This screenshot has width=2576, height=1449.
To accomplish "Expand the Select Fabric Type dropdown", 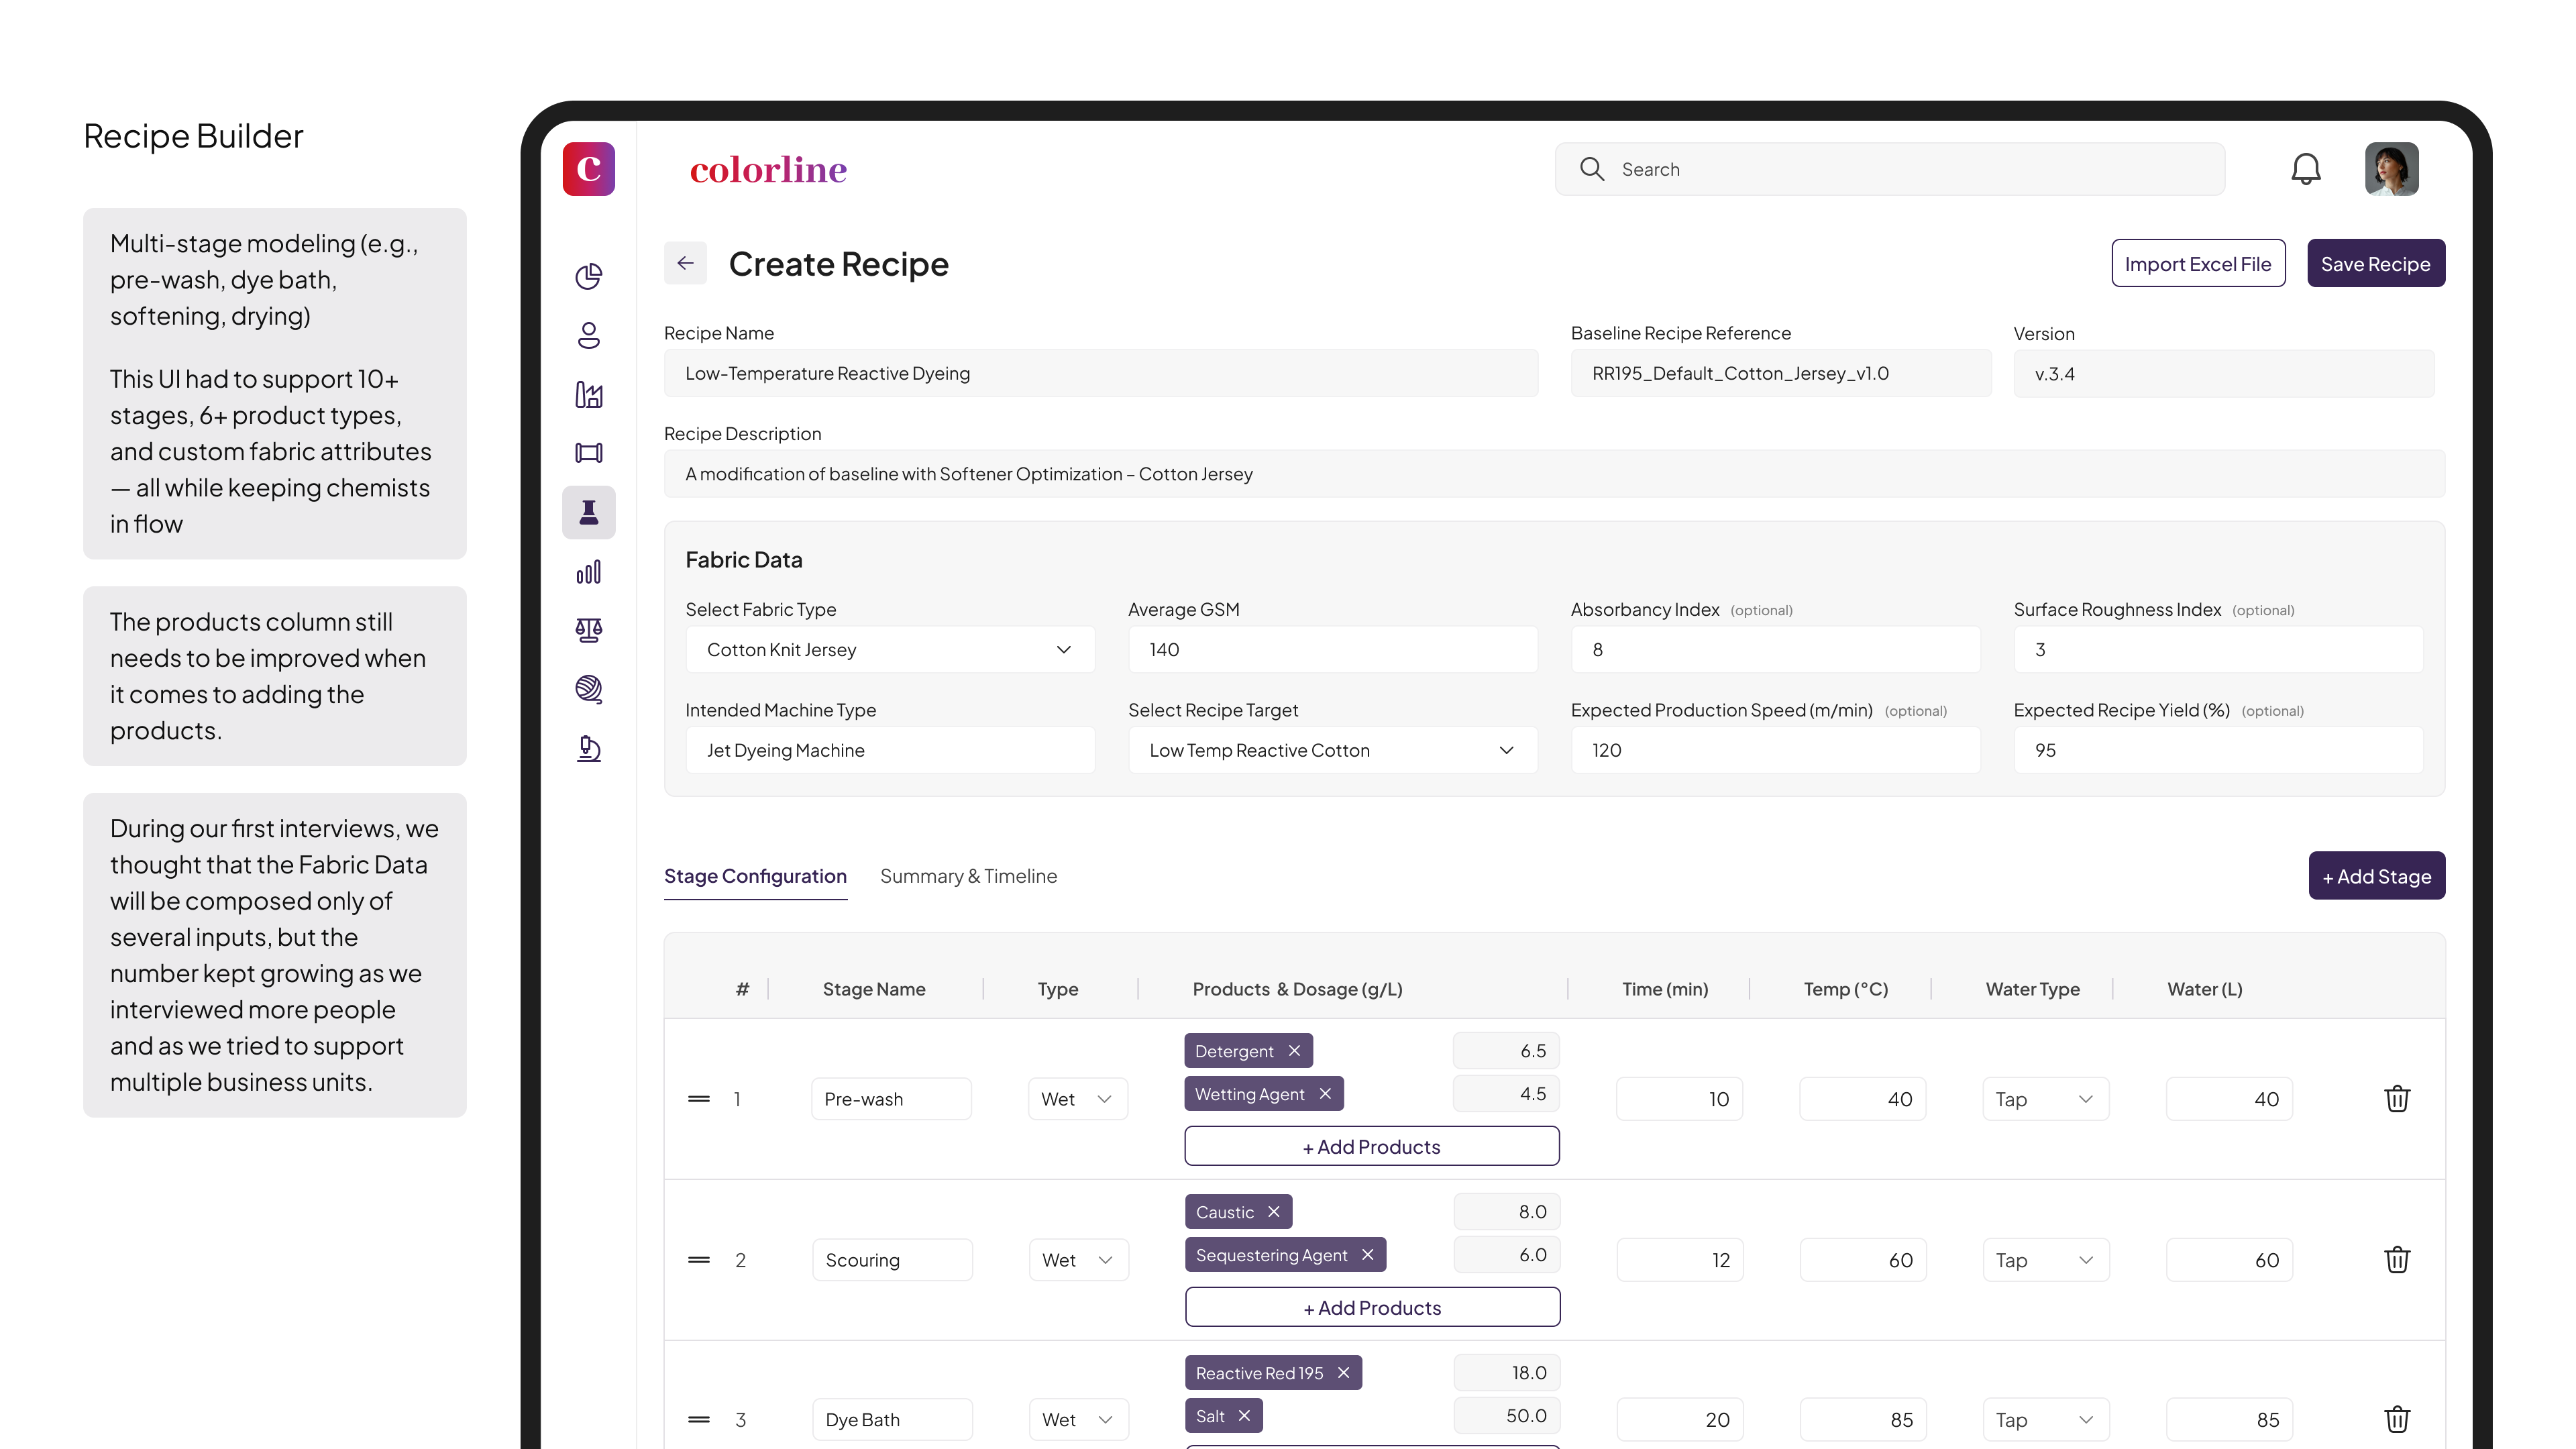I will tap(890, 650).
